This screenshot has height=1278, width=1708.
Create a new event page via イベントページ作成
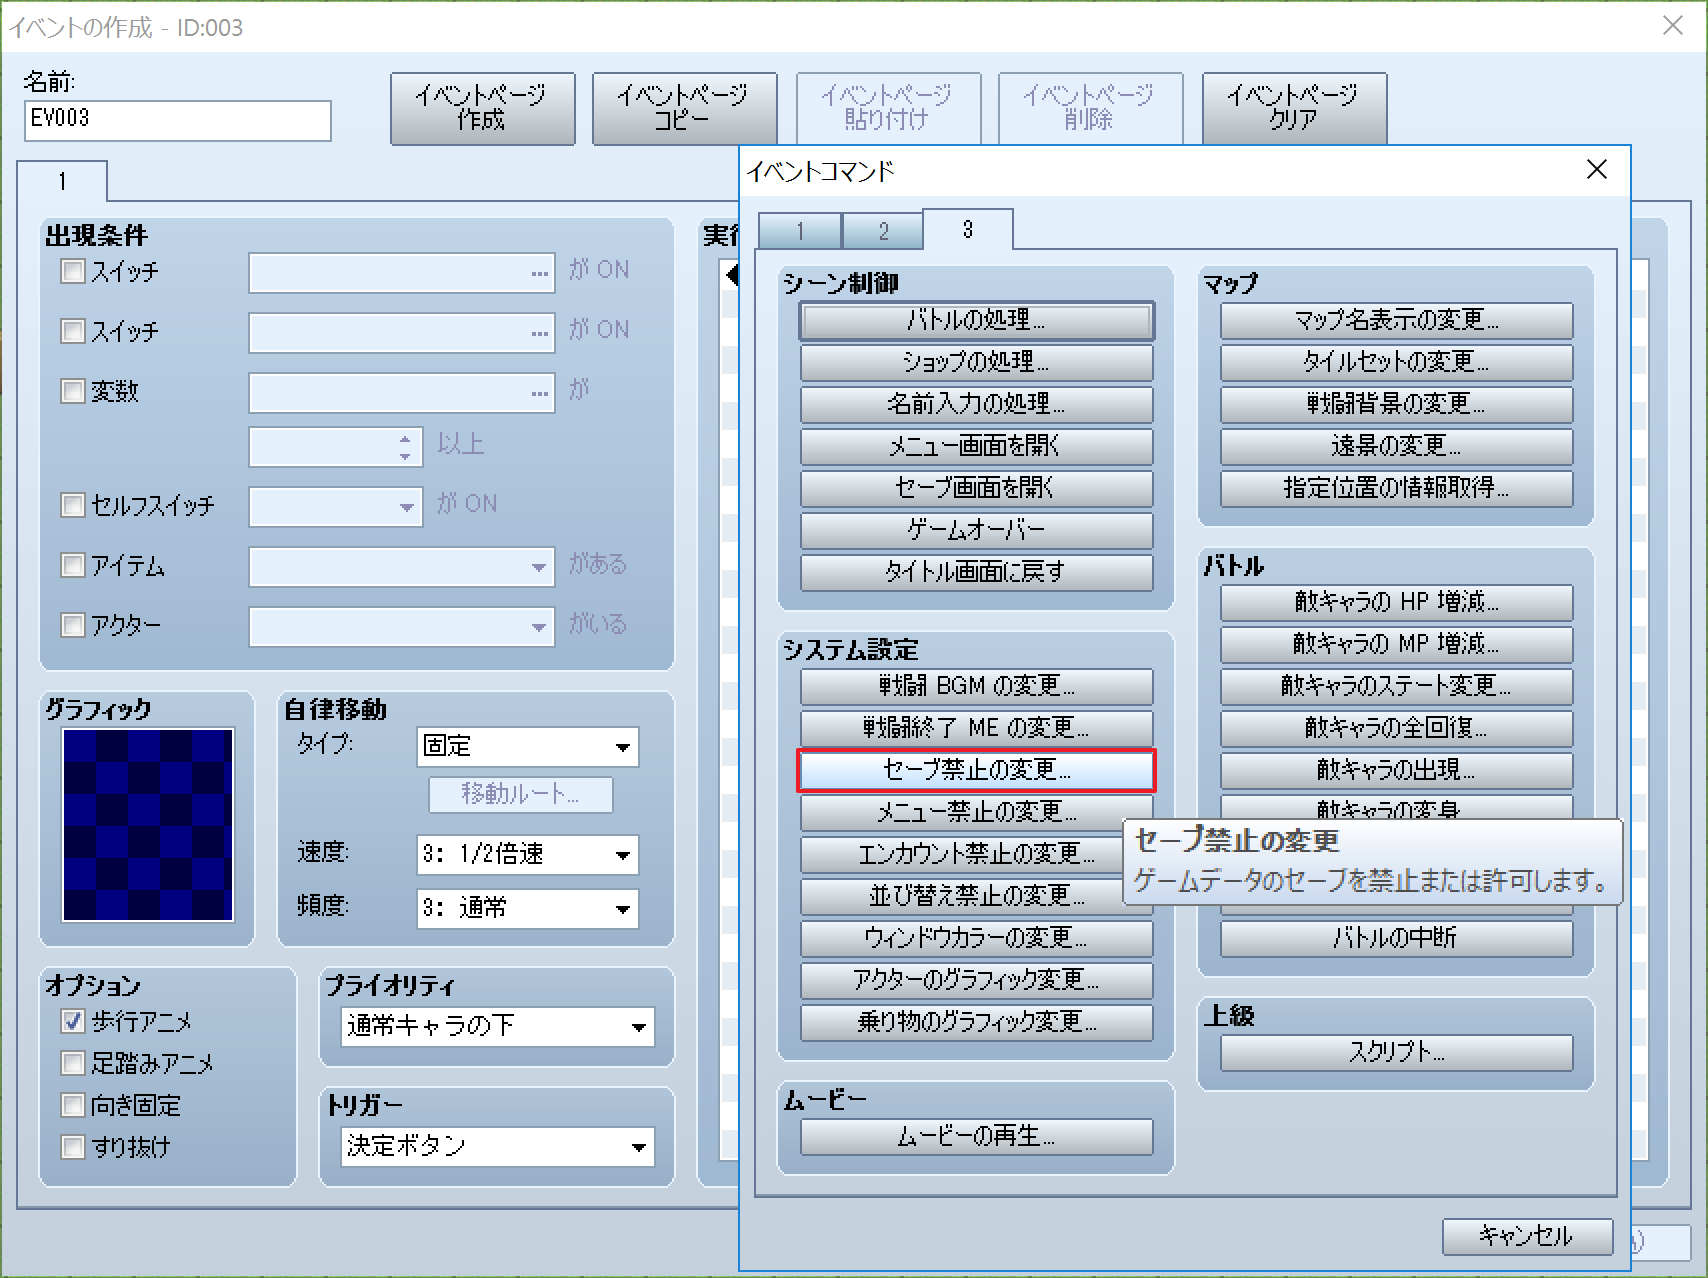tap(482, 108)
